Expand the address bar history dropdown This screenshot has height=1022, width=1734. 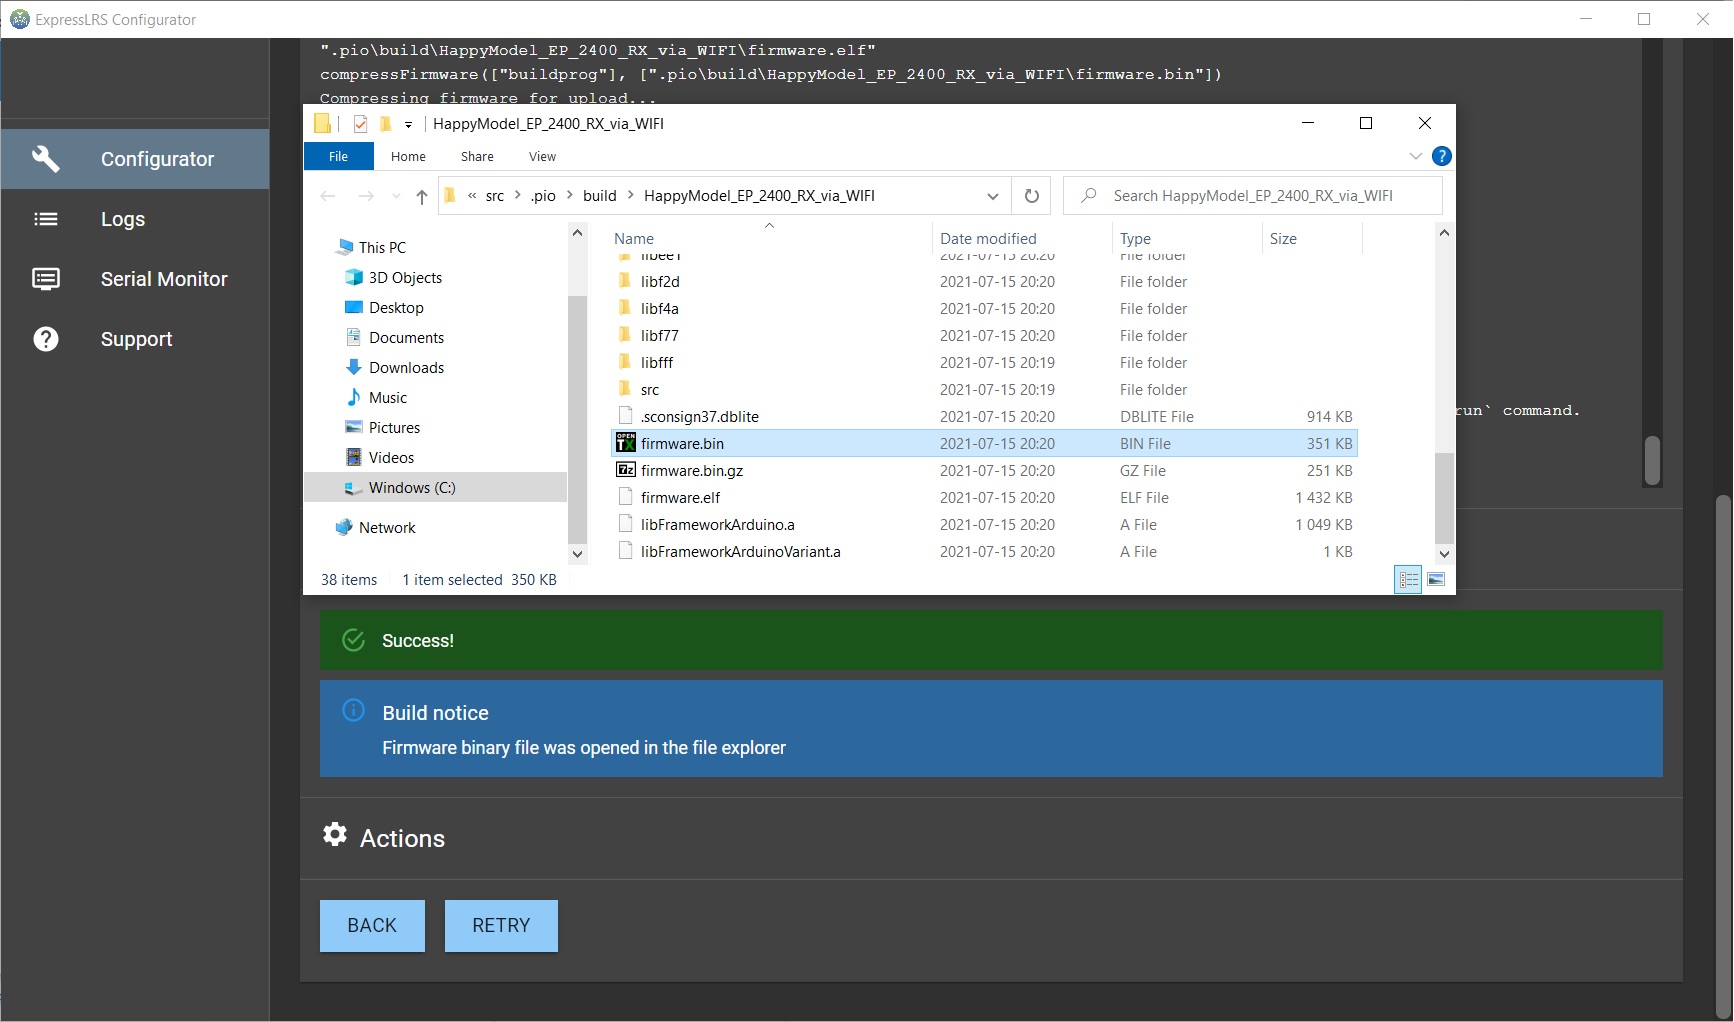pyautogui.click(x=992, y=196)
